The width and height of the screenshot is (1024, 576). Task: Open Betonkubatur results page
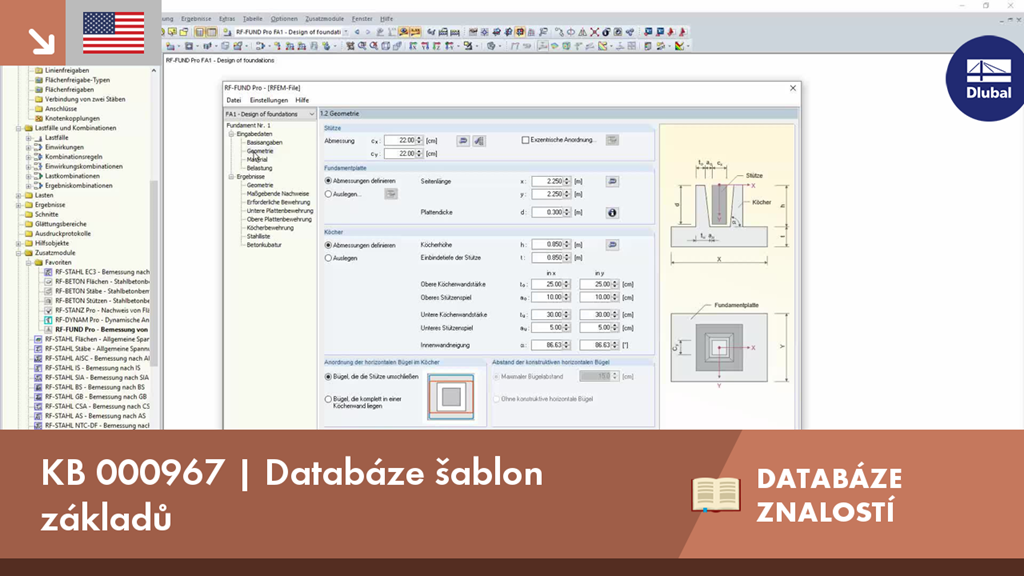click(264, 245)
